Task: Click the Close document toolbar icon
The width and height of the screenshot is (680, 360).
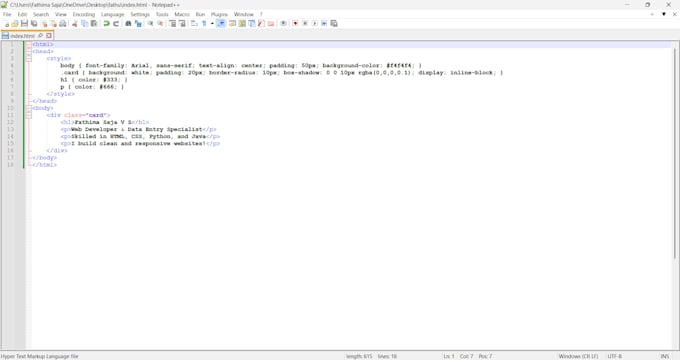Action: click(44, 23)
